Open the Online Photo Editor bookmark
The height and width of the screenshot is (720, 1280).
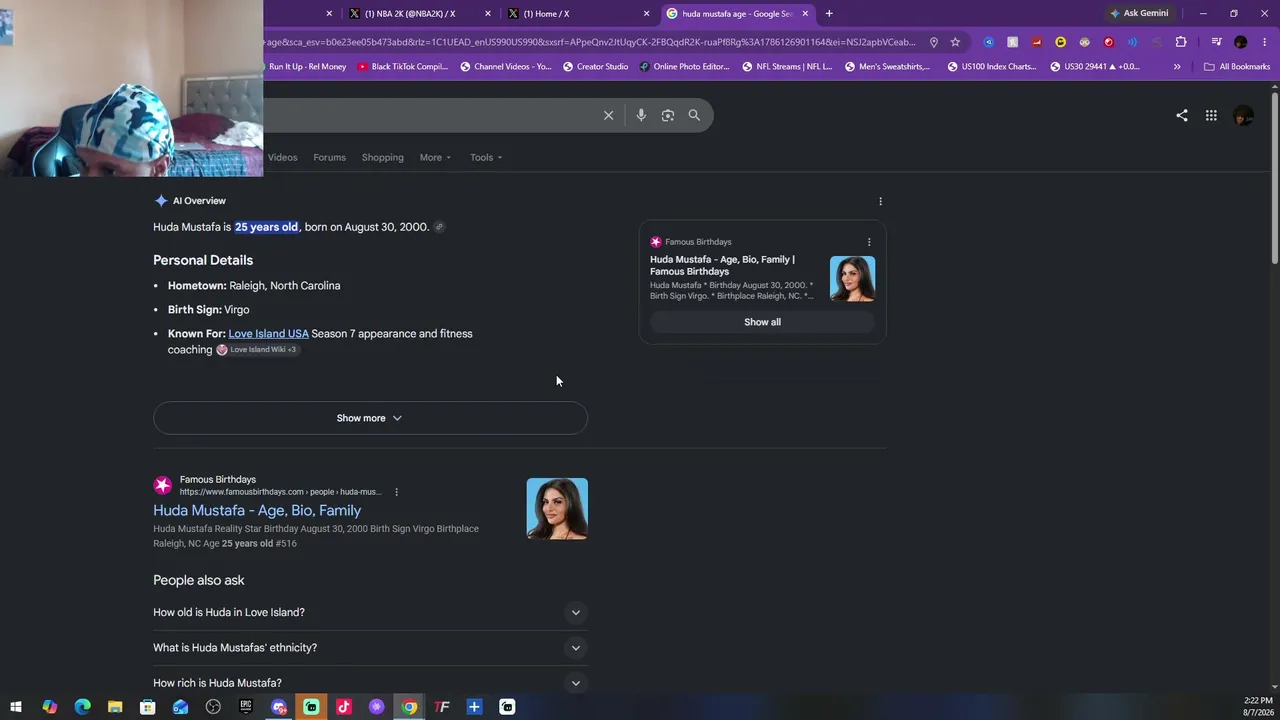pyautogui.click(x=685, y=67)
